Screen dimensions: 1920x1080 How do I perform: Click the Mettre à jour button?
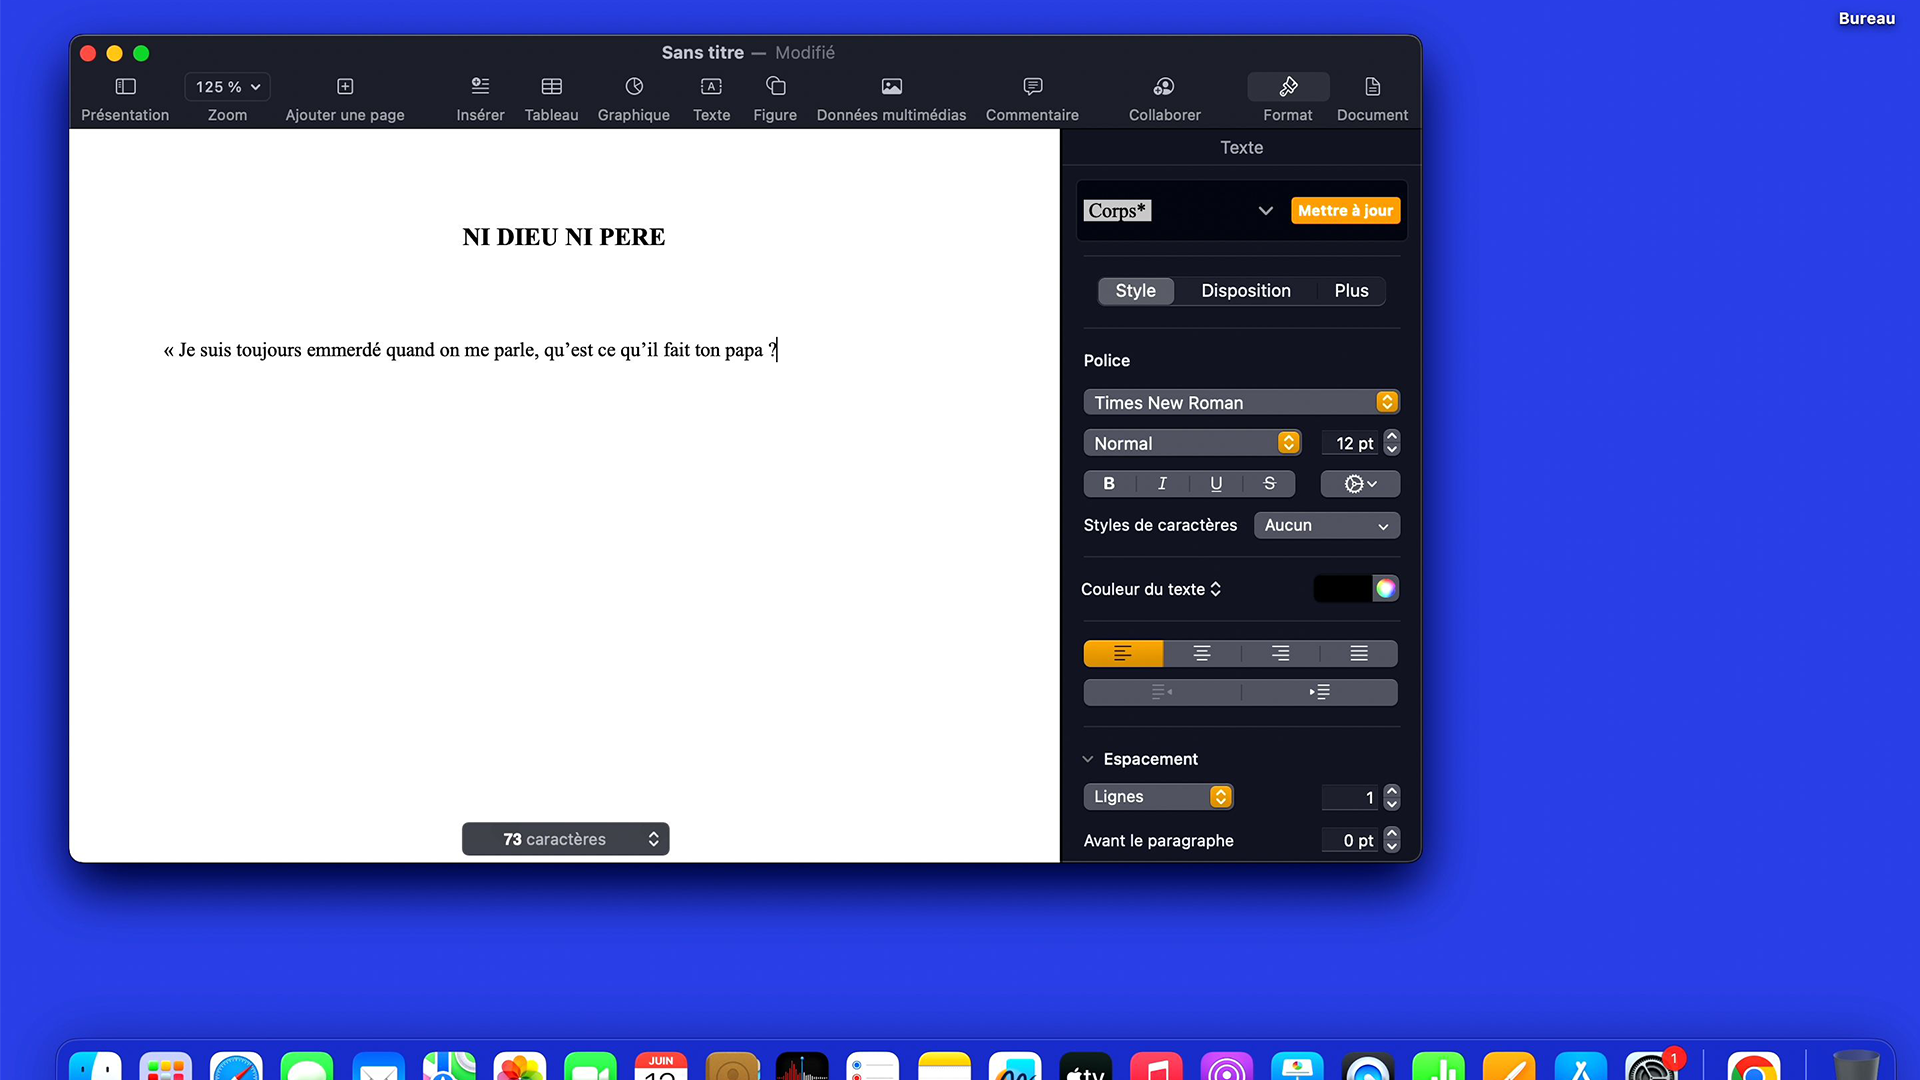pos(1345,211)
